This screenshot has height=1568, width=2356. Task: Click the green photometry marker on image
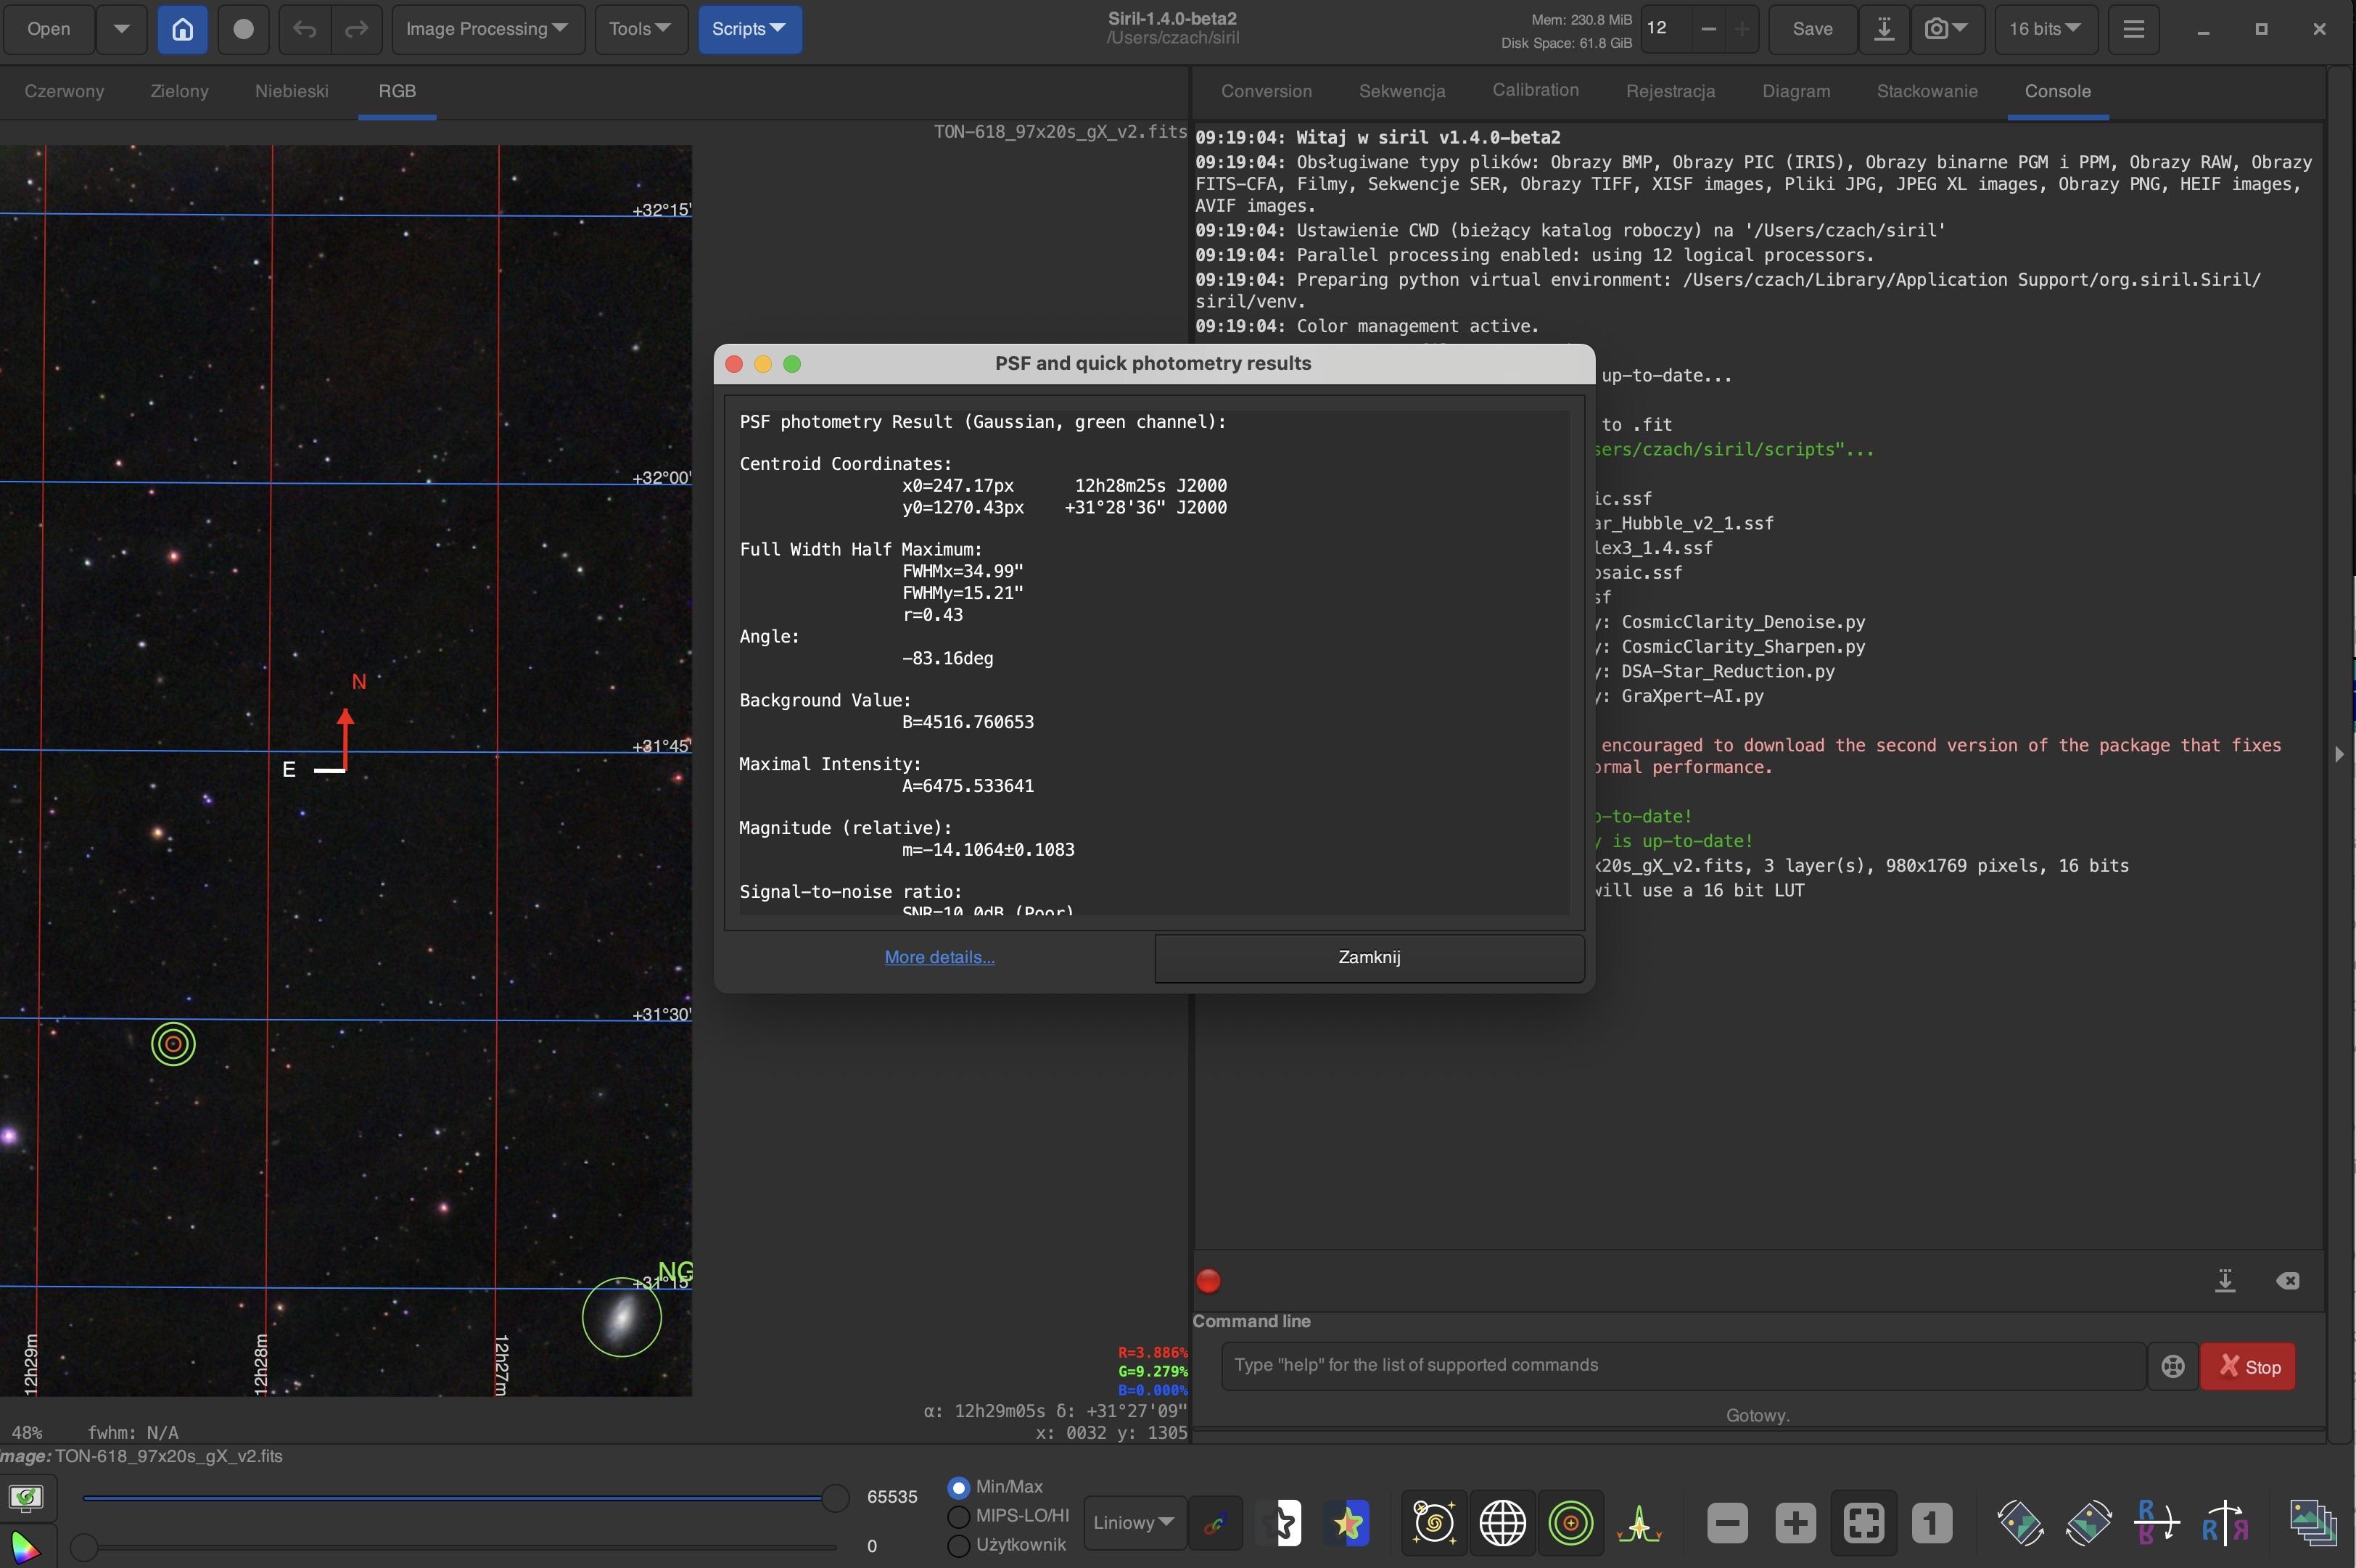[x=173, y=1044]
